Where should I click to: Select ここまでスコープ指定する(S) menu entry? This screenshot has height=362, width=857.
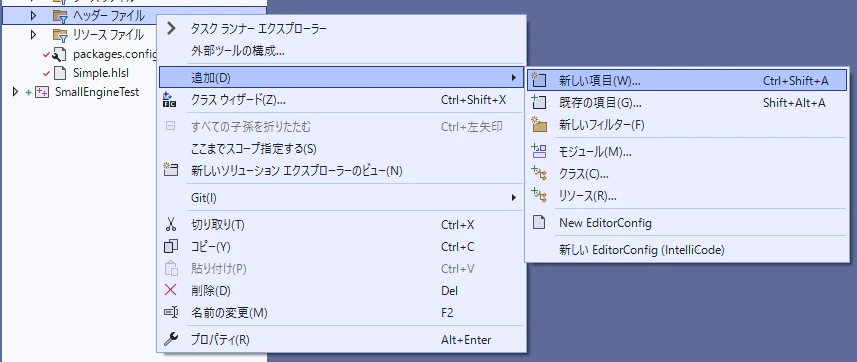[x=342, y=149]
